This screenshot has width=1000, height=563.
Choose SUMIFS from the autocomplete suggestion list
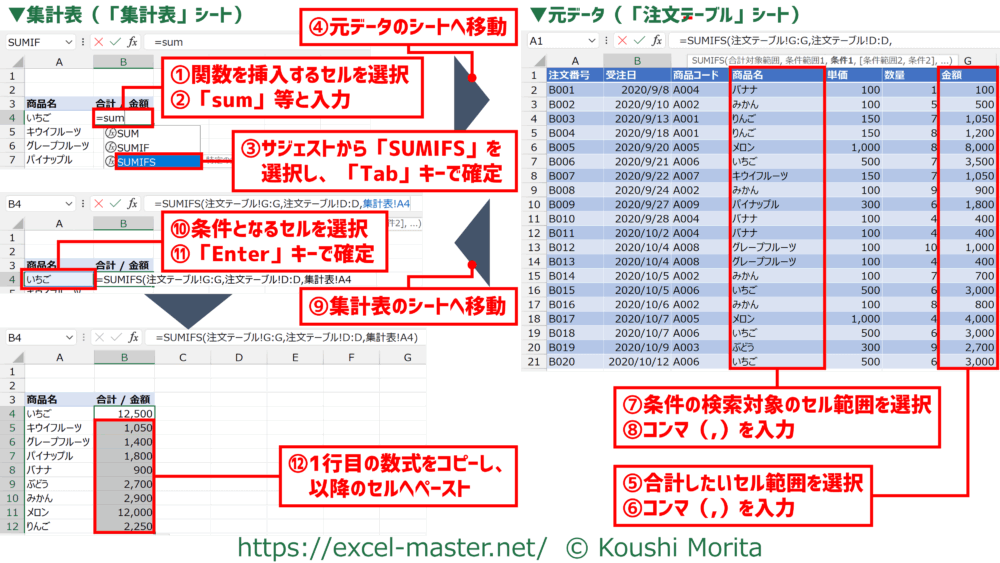138,161
